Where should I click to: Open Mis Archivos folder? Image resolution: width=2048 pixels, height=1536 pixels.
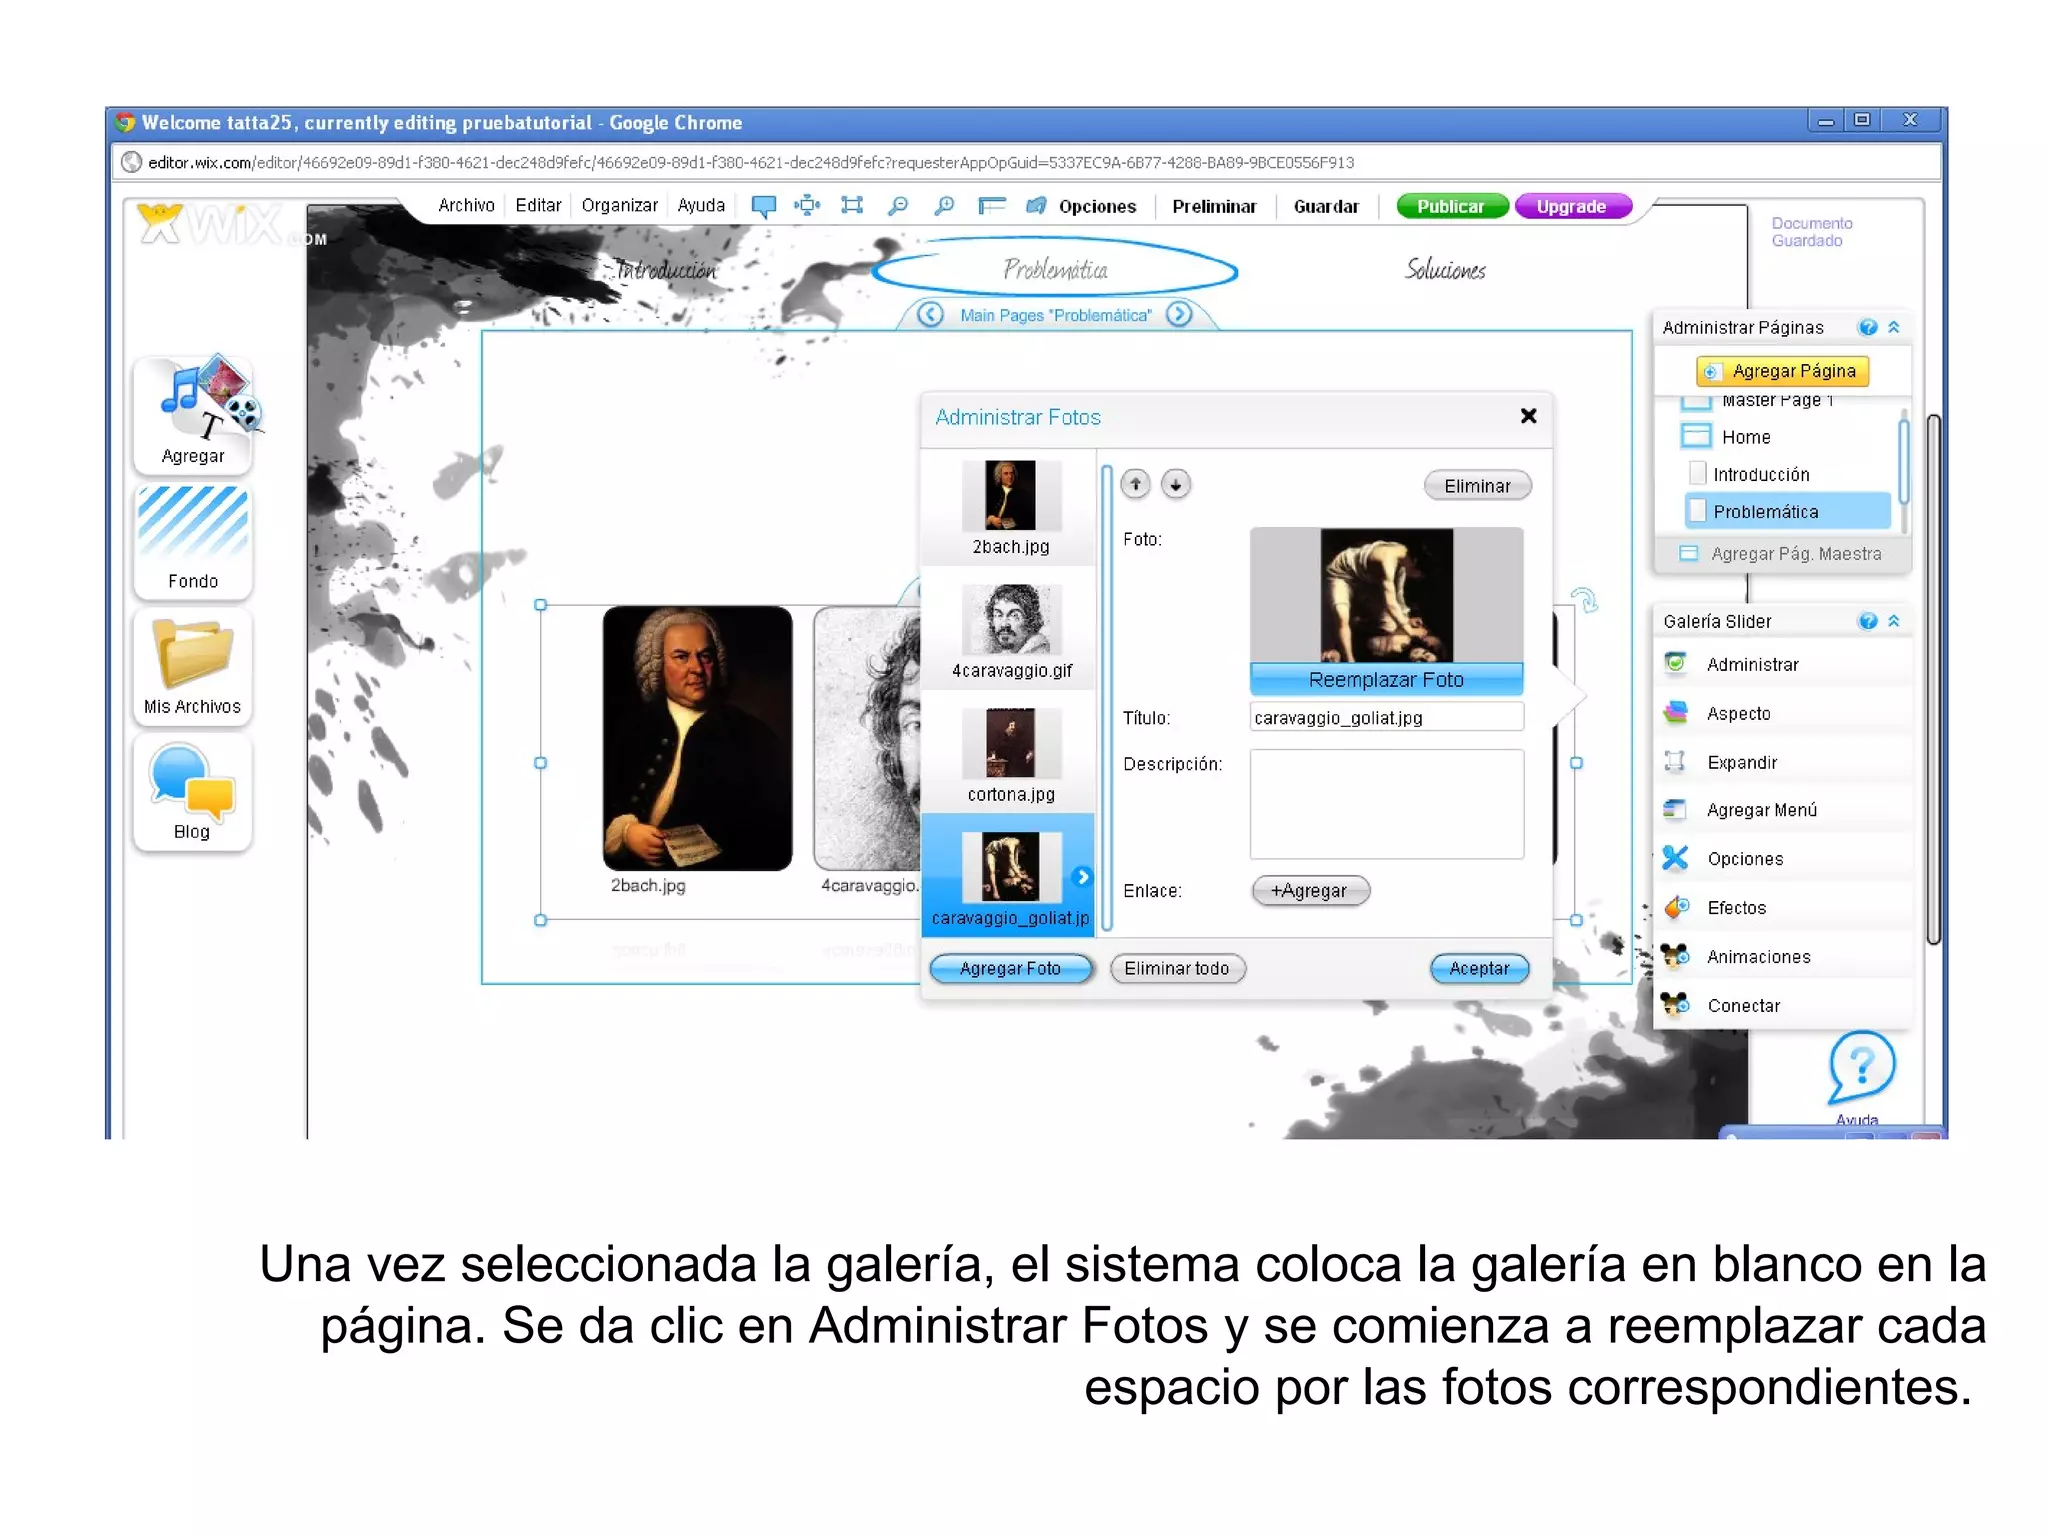[193, 666]
